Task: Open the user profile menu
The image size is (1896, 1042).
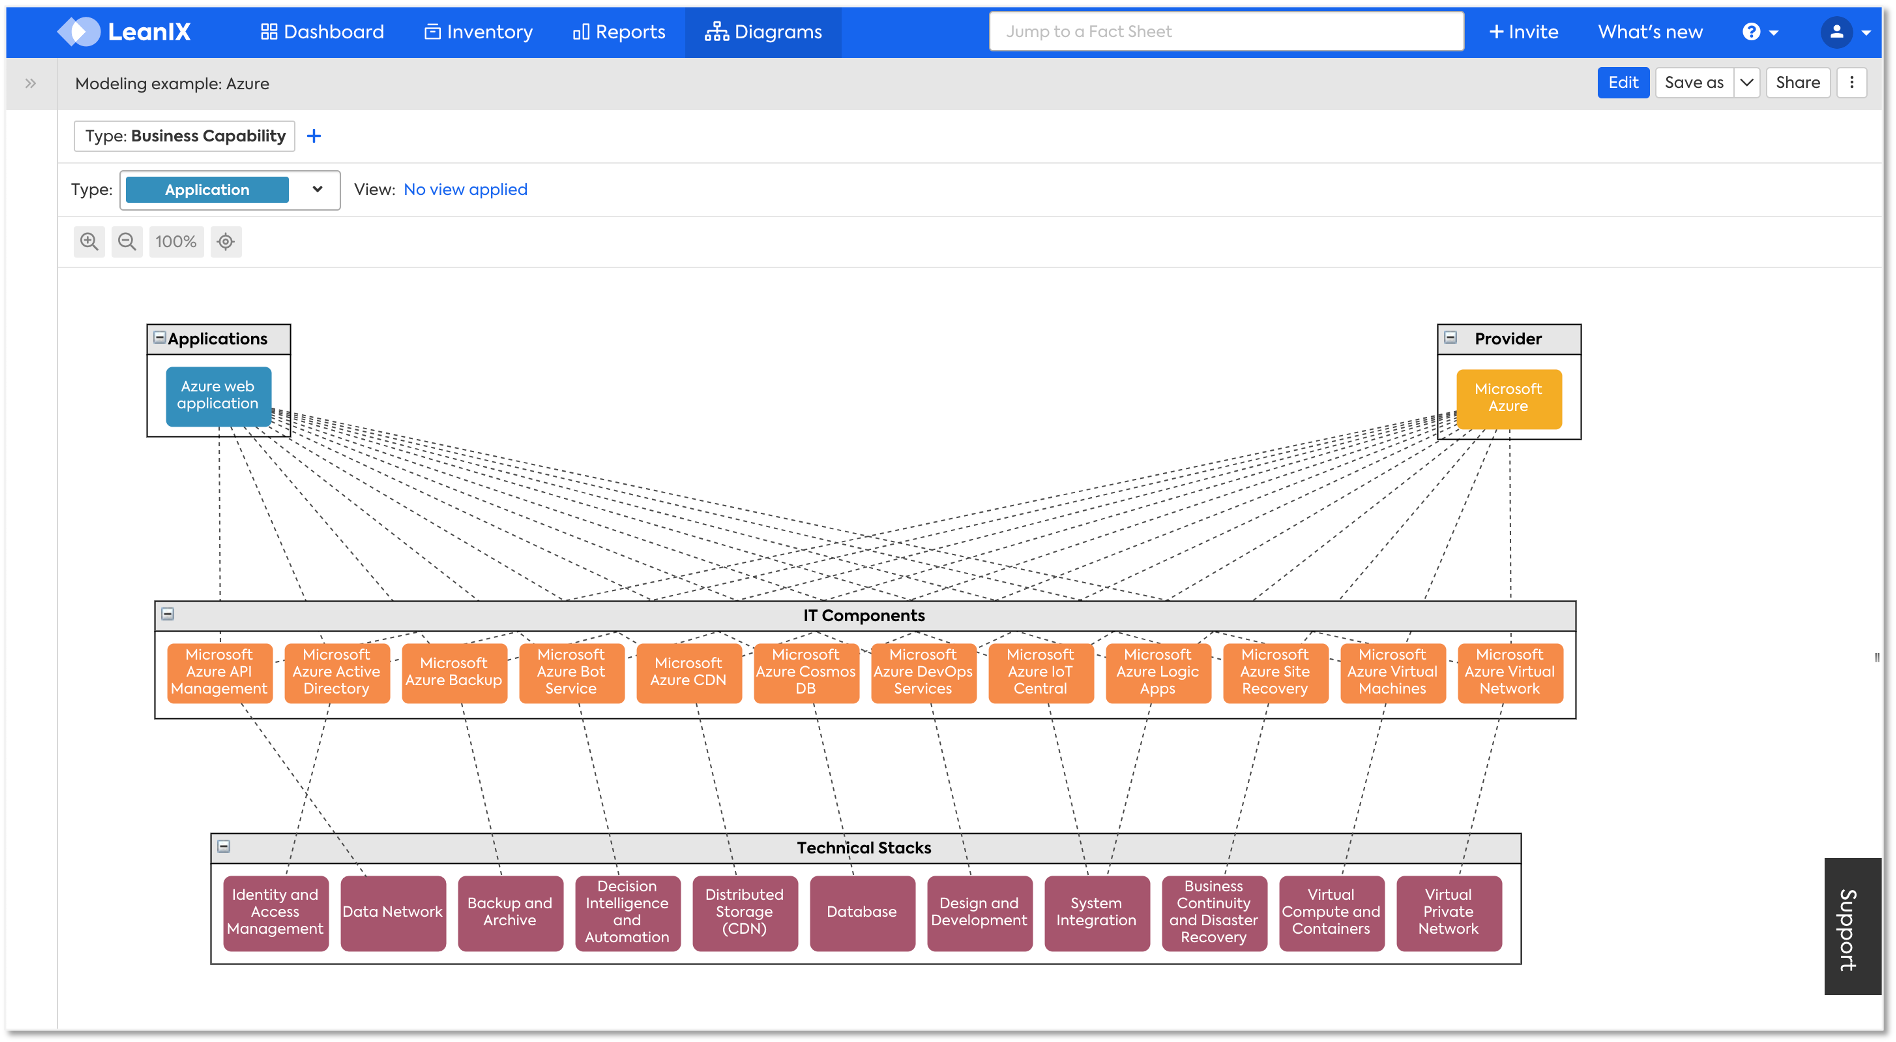Action: tap(1845, 32)
